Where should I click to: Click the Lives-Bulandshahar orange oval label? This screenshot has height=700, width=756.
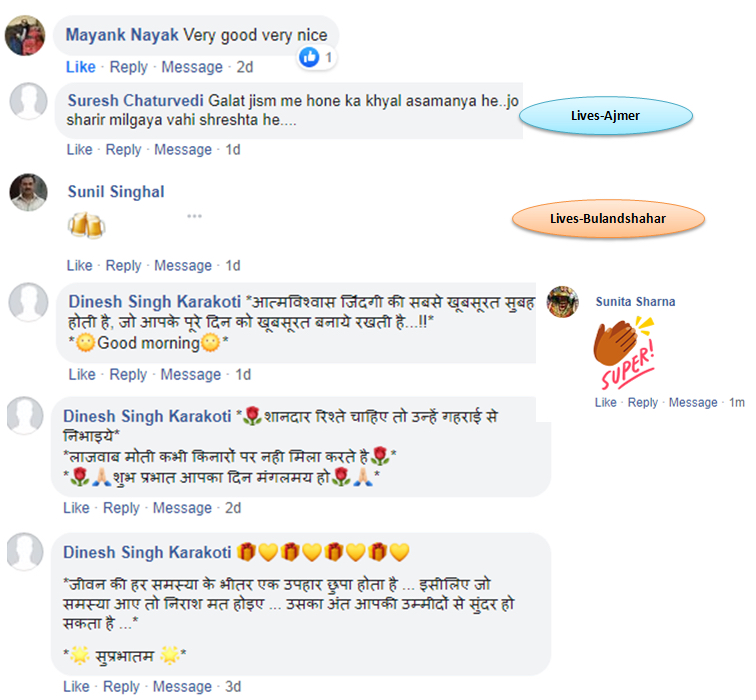coord(608,219)
